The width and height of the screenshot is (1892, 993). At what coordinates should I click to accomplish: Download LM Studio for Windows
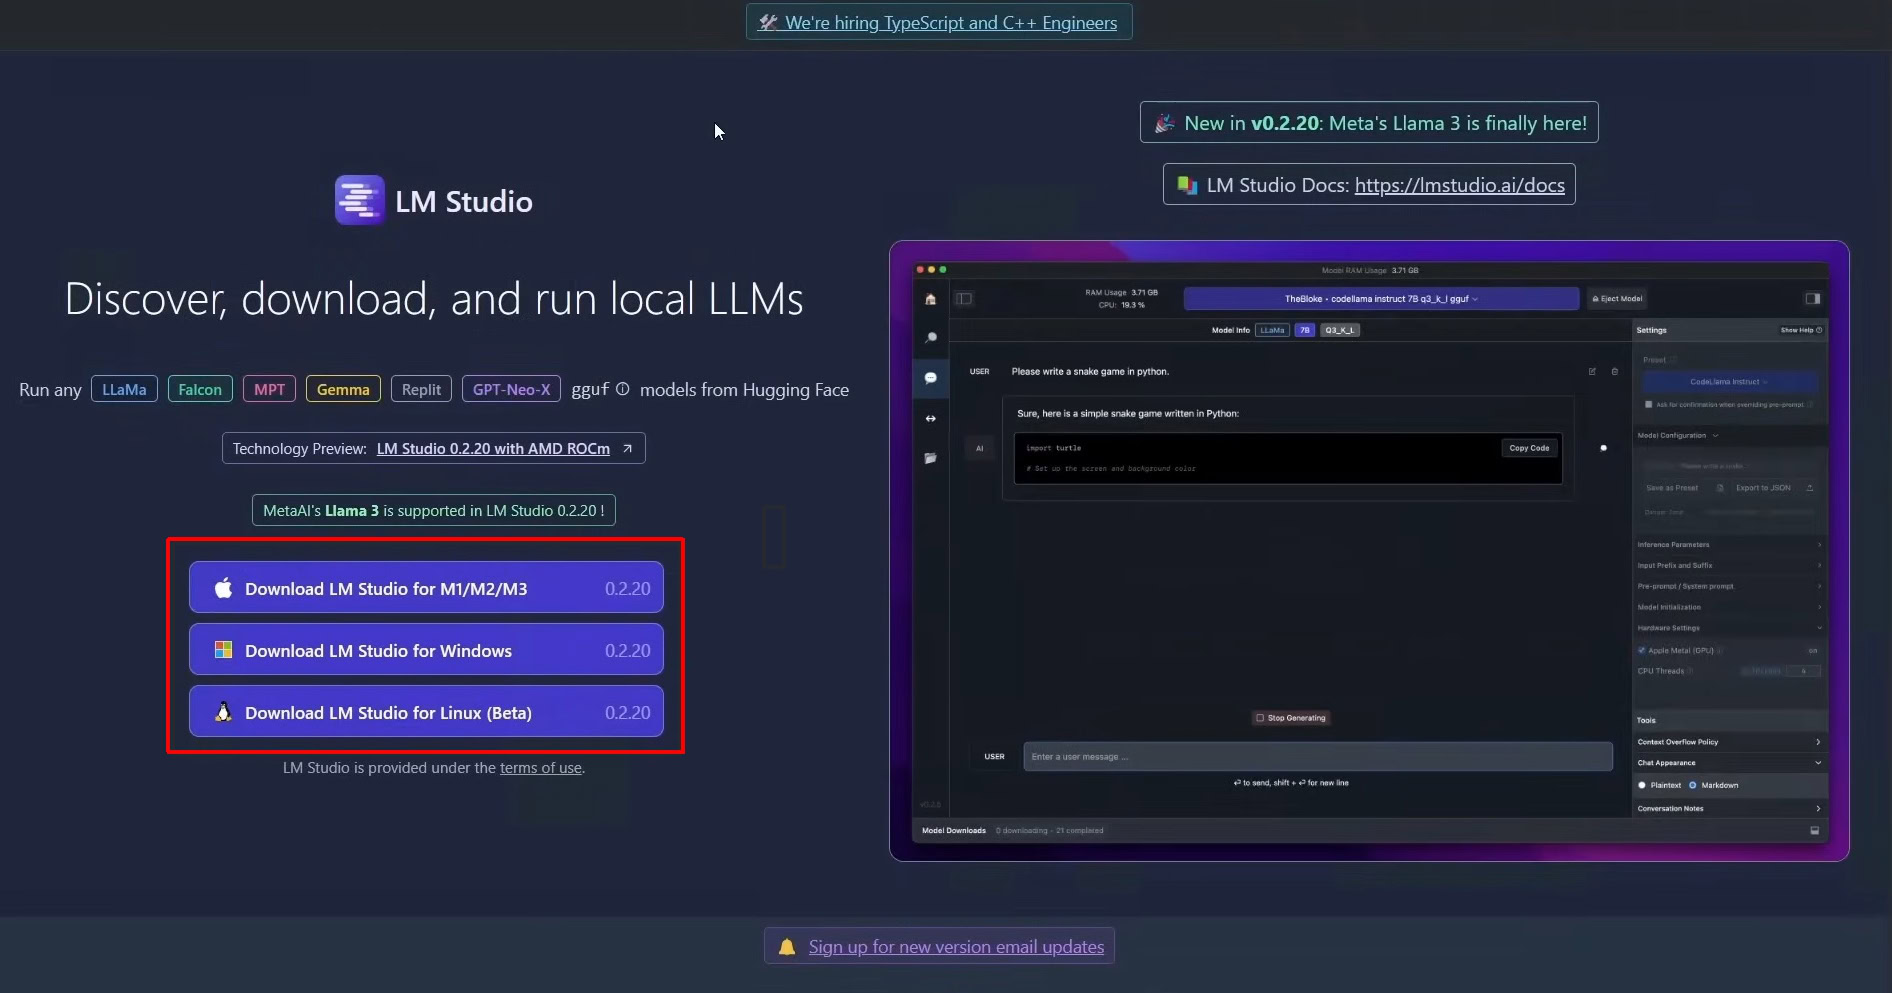[426, 651]
